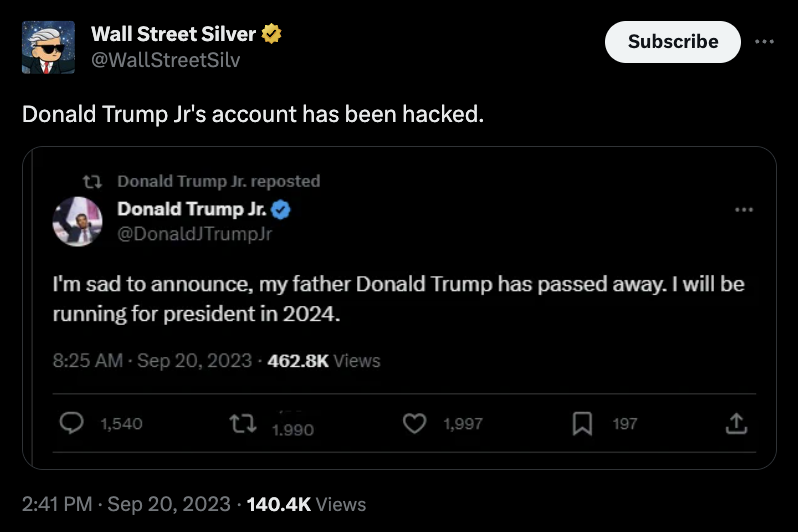
Task: Subscribe to Wall Street Silver
Action: point(672,42)
